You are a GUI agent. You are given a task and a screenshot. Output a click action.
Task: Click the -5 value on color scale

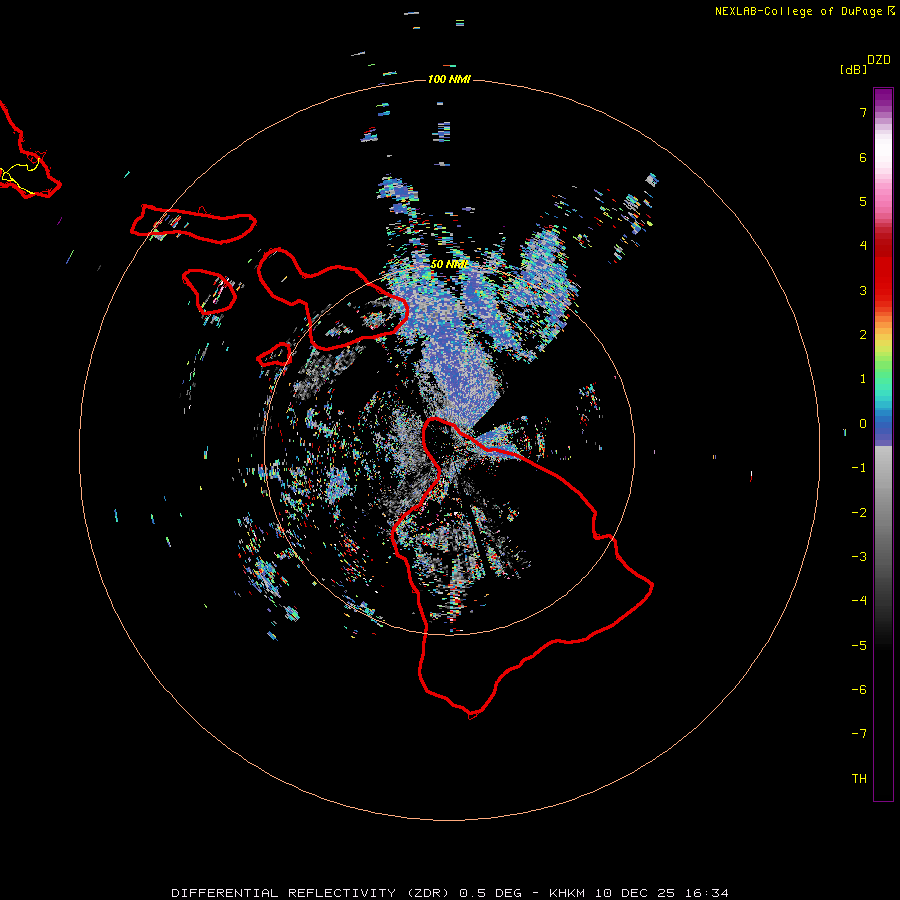pos(859,646)
